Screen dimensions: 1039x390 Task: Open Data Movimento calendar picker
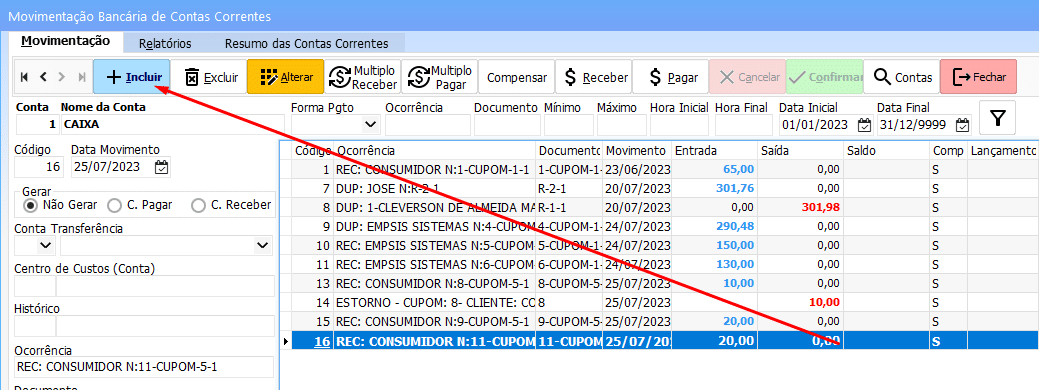tap(162, 168)
